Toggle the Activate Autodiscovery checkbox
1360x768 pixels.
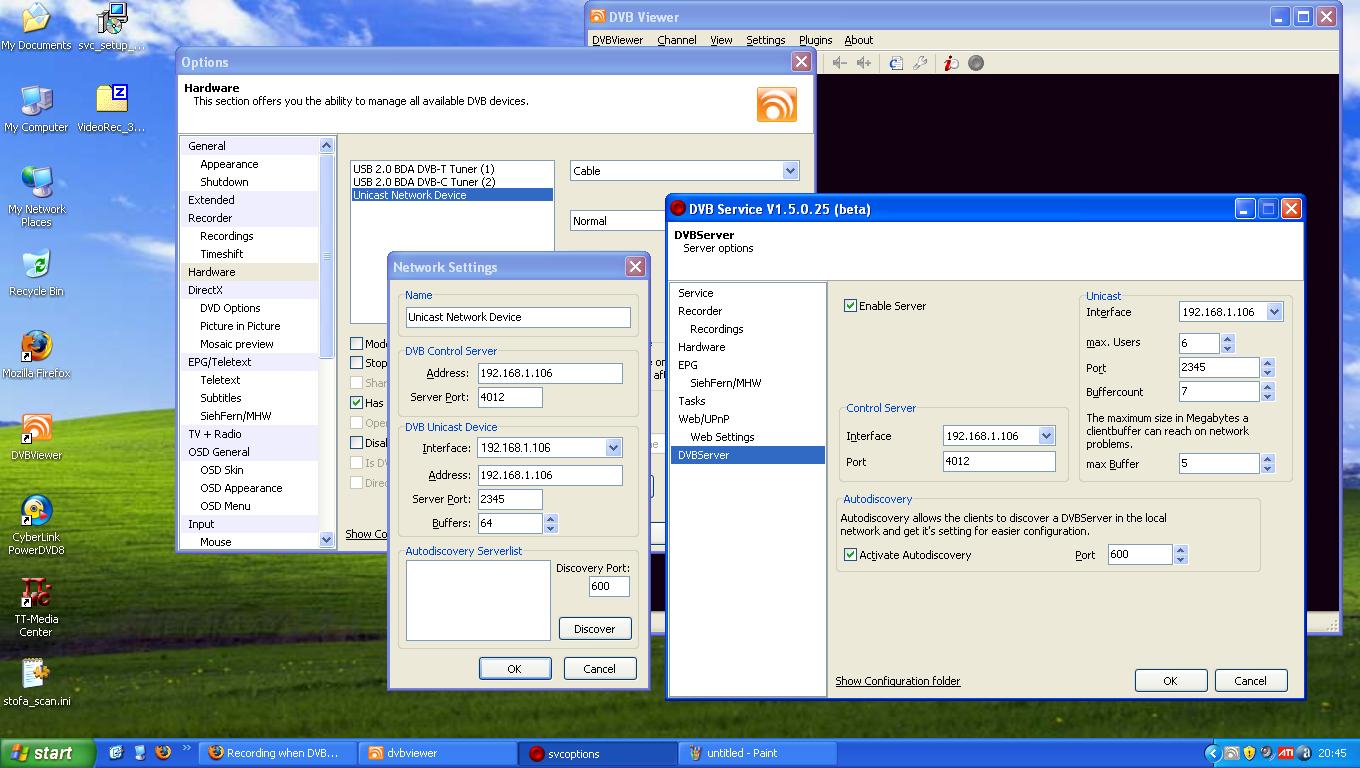click(x=851, y=555)
